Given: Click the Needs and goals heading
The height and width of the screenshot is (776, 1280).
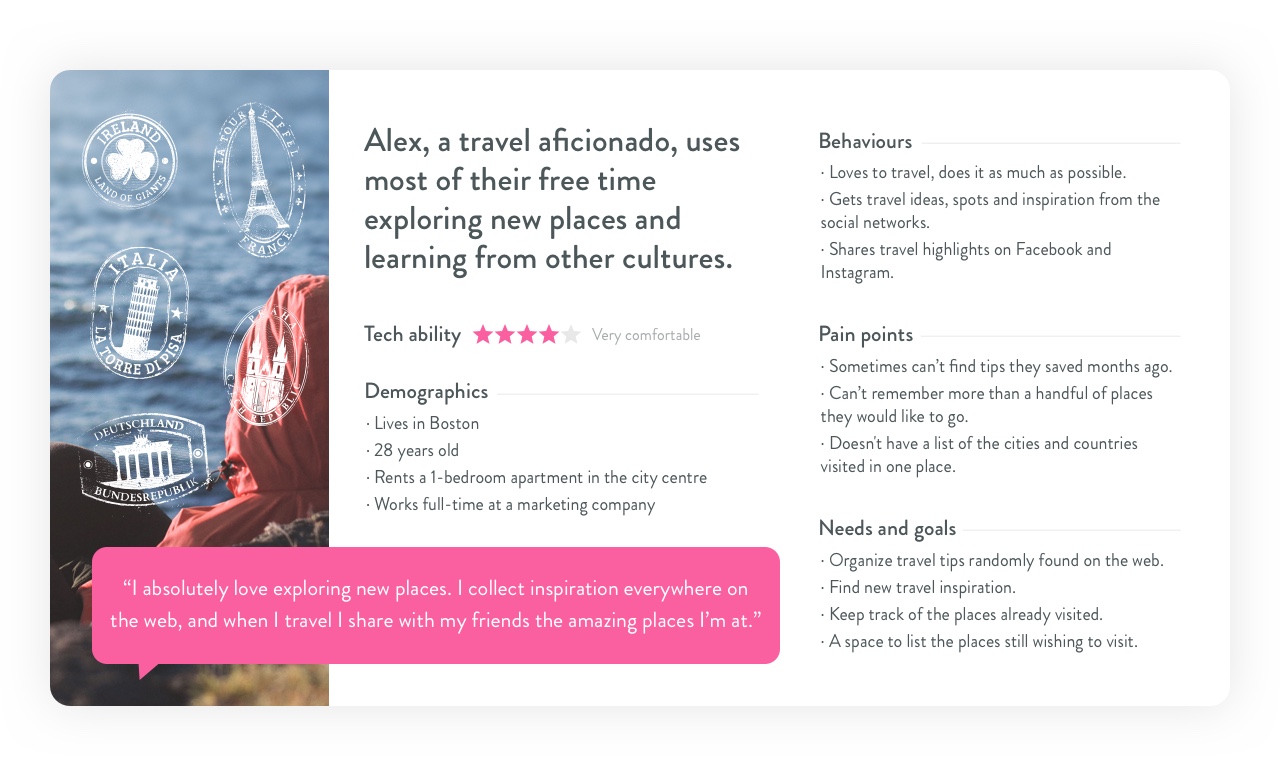Looking at the screenshot, I should pyautogui.click(x=887, y=529).
